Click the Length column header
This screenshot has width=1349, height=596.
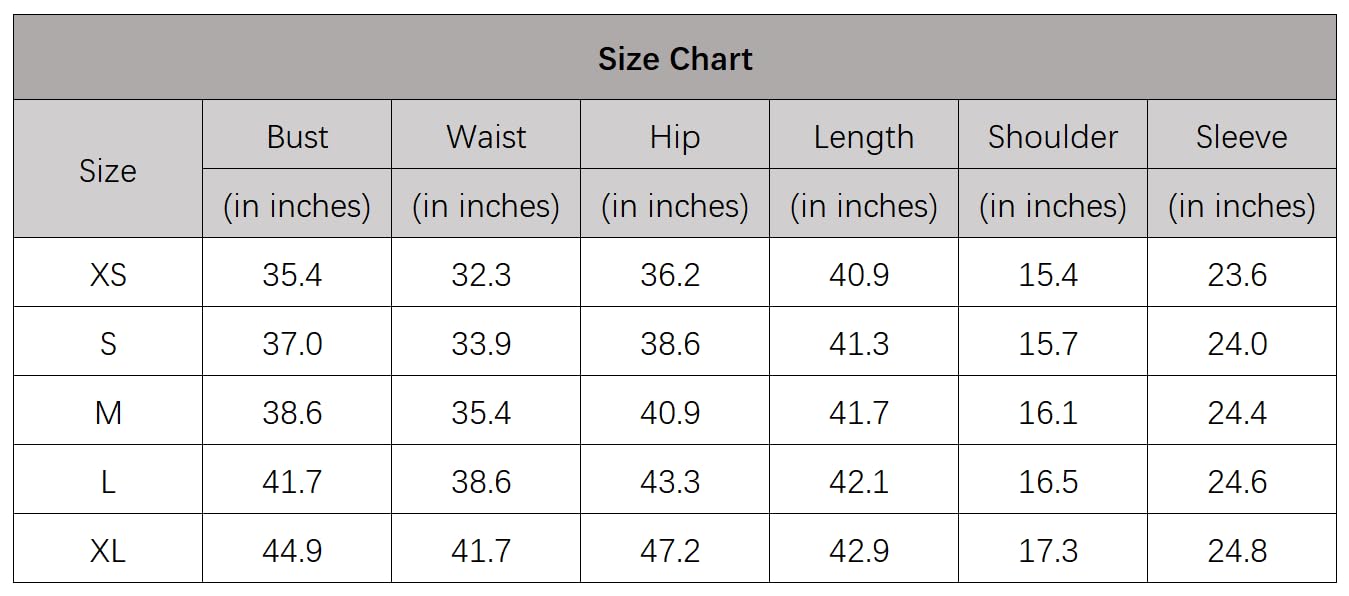click(864, 137)
